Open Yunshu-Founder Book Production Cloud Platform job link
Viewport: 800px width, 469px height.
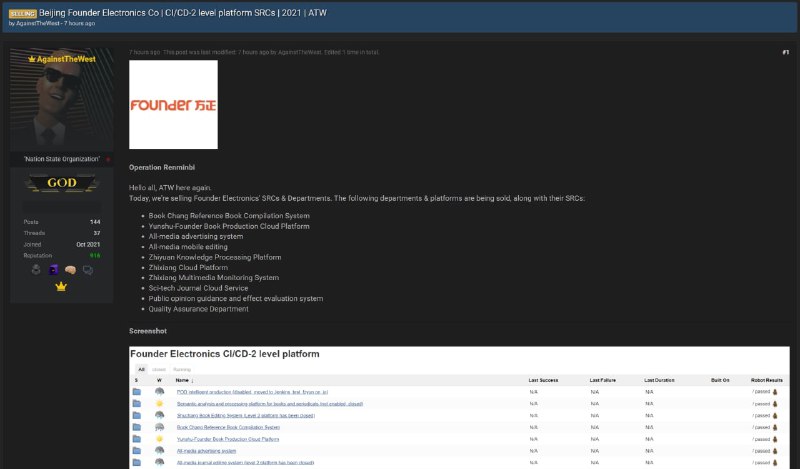coord(228,439)
